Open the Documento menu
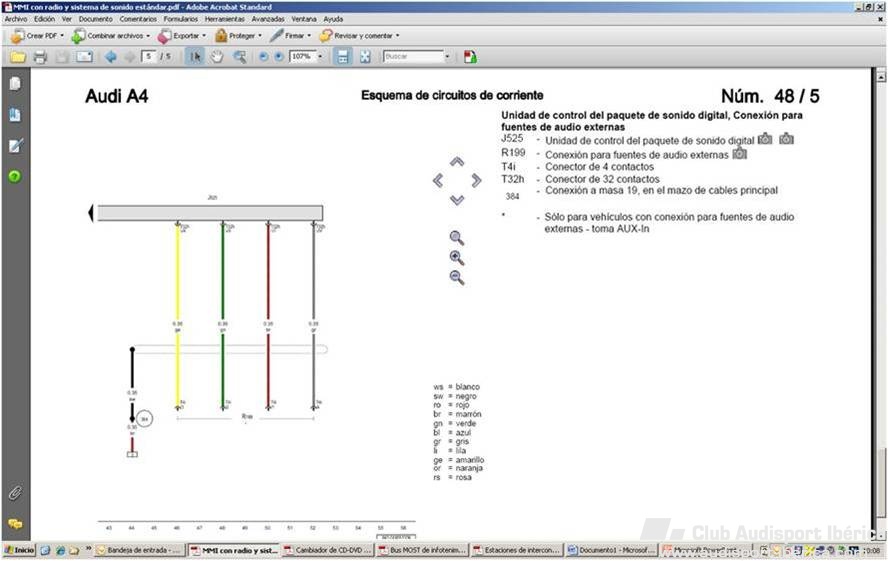888x561 pixels. [96, 19]
